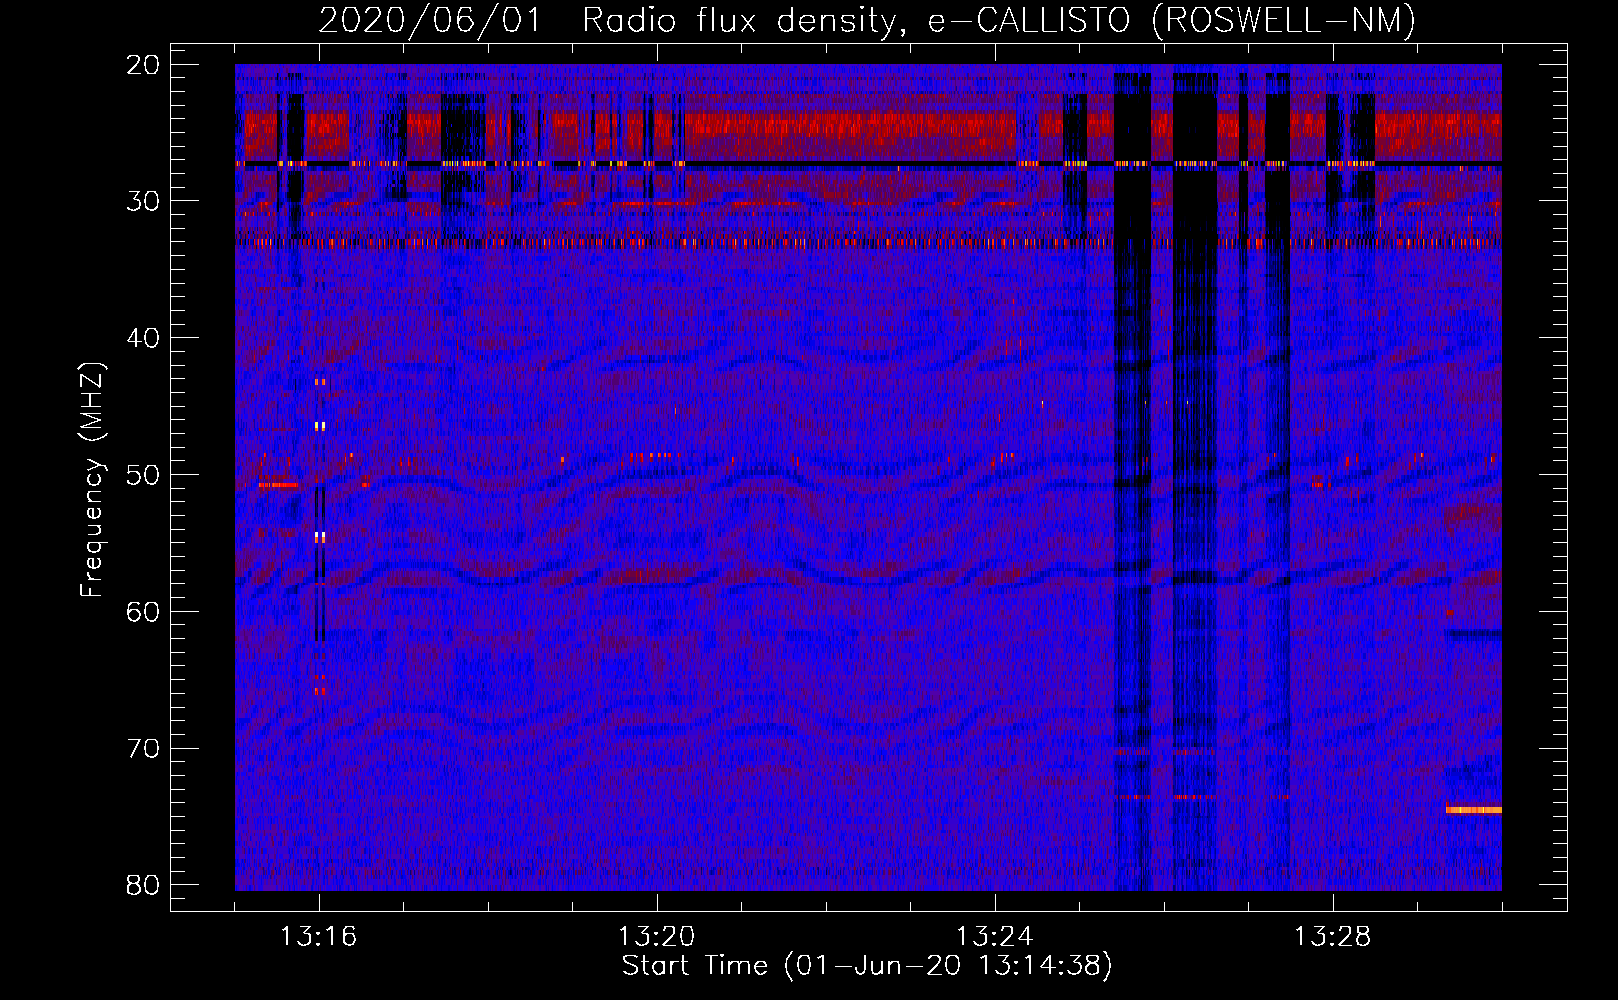Image resolution: width=1618 pixels, height=1000 pixels.
Task: Click the "Start Time (01-Jun-20 13:14:38)" axis label
Action: pos(867,966)
